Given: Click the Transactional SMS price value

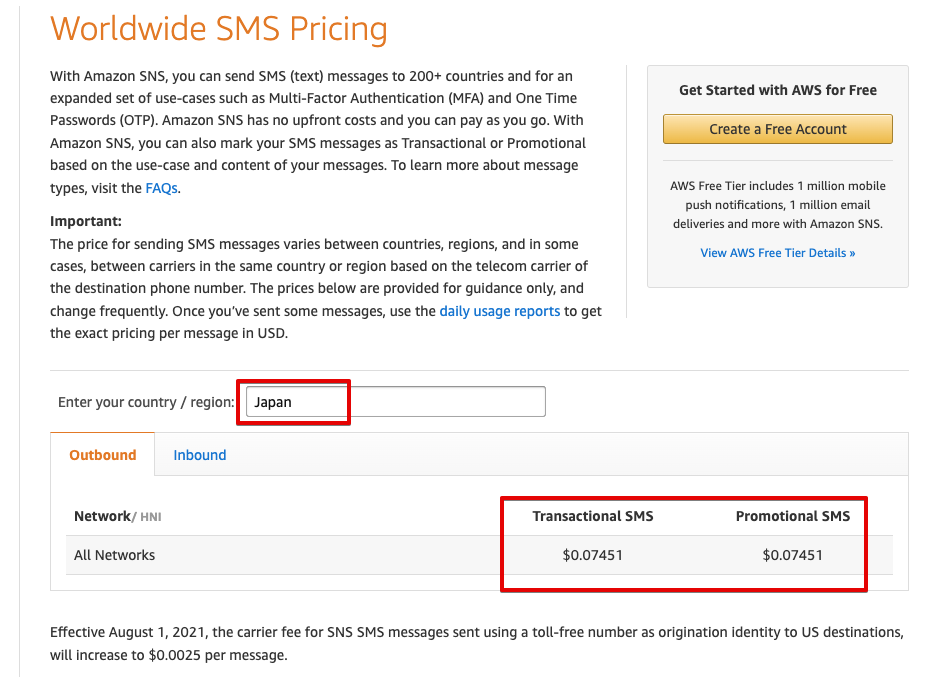Looking at the screenshot, I should pyautogui.click(x=593, y=555).
